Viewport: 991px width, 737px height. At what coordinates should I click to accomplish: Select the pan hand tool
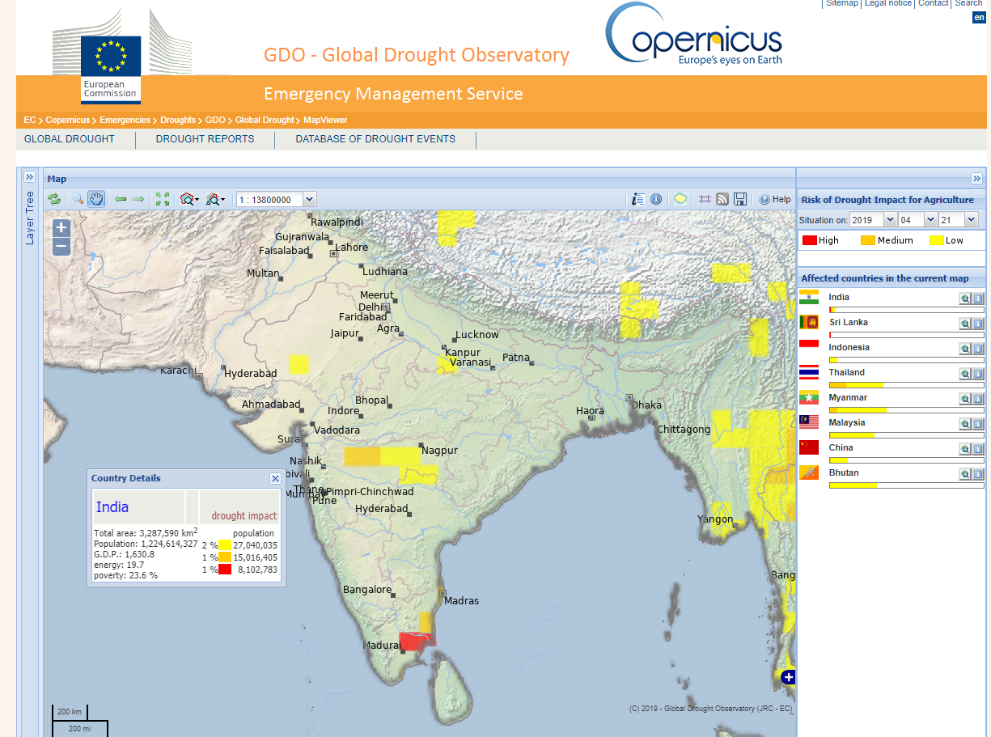click(96, 198)
